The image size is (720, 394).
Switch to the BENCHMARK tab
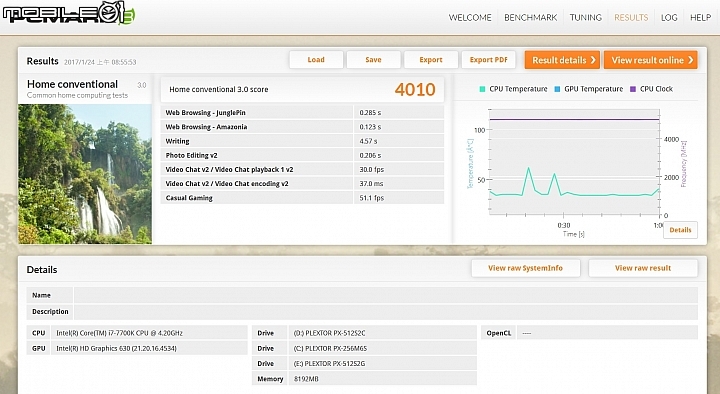530,17
